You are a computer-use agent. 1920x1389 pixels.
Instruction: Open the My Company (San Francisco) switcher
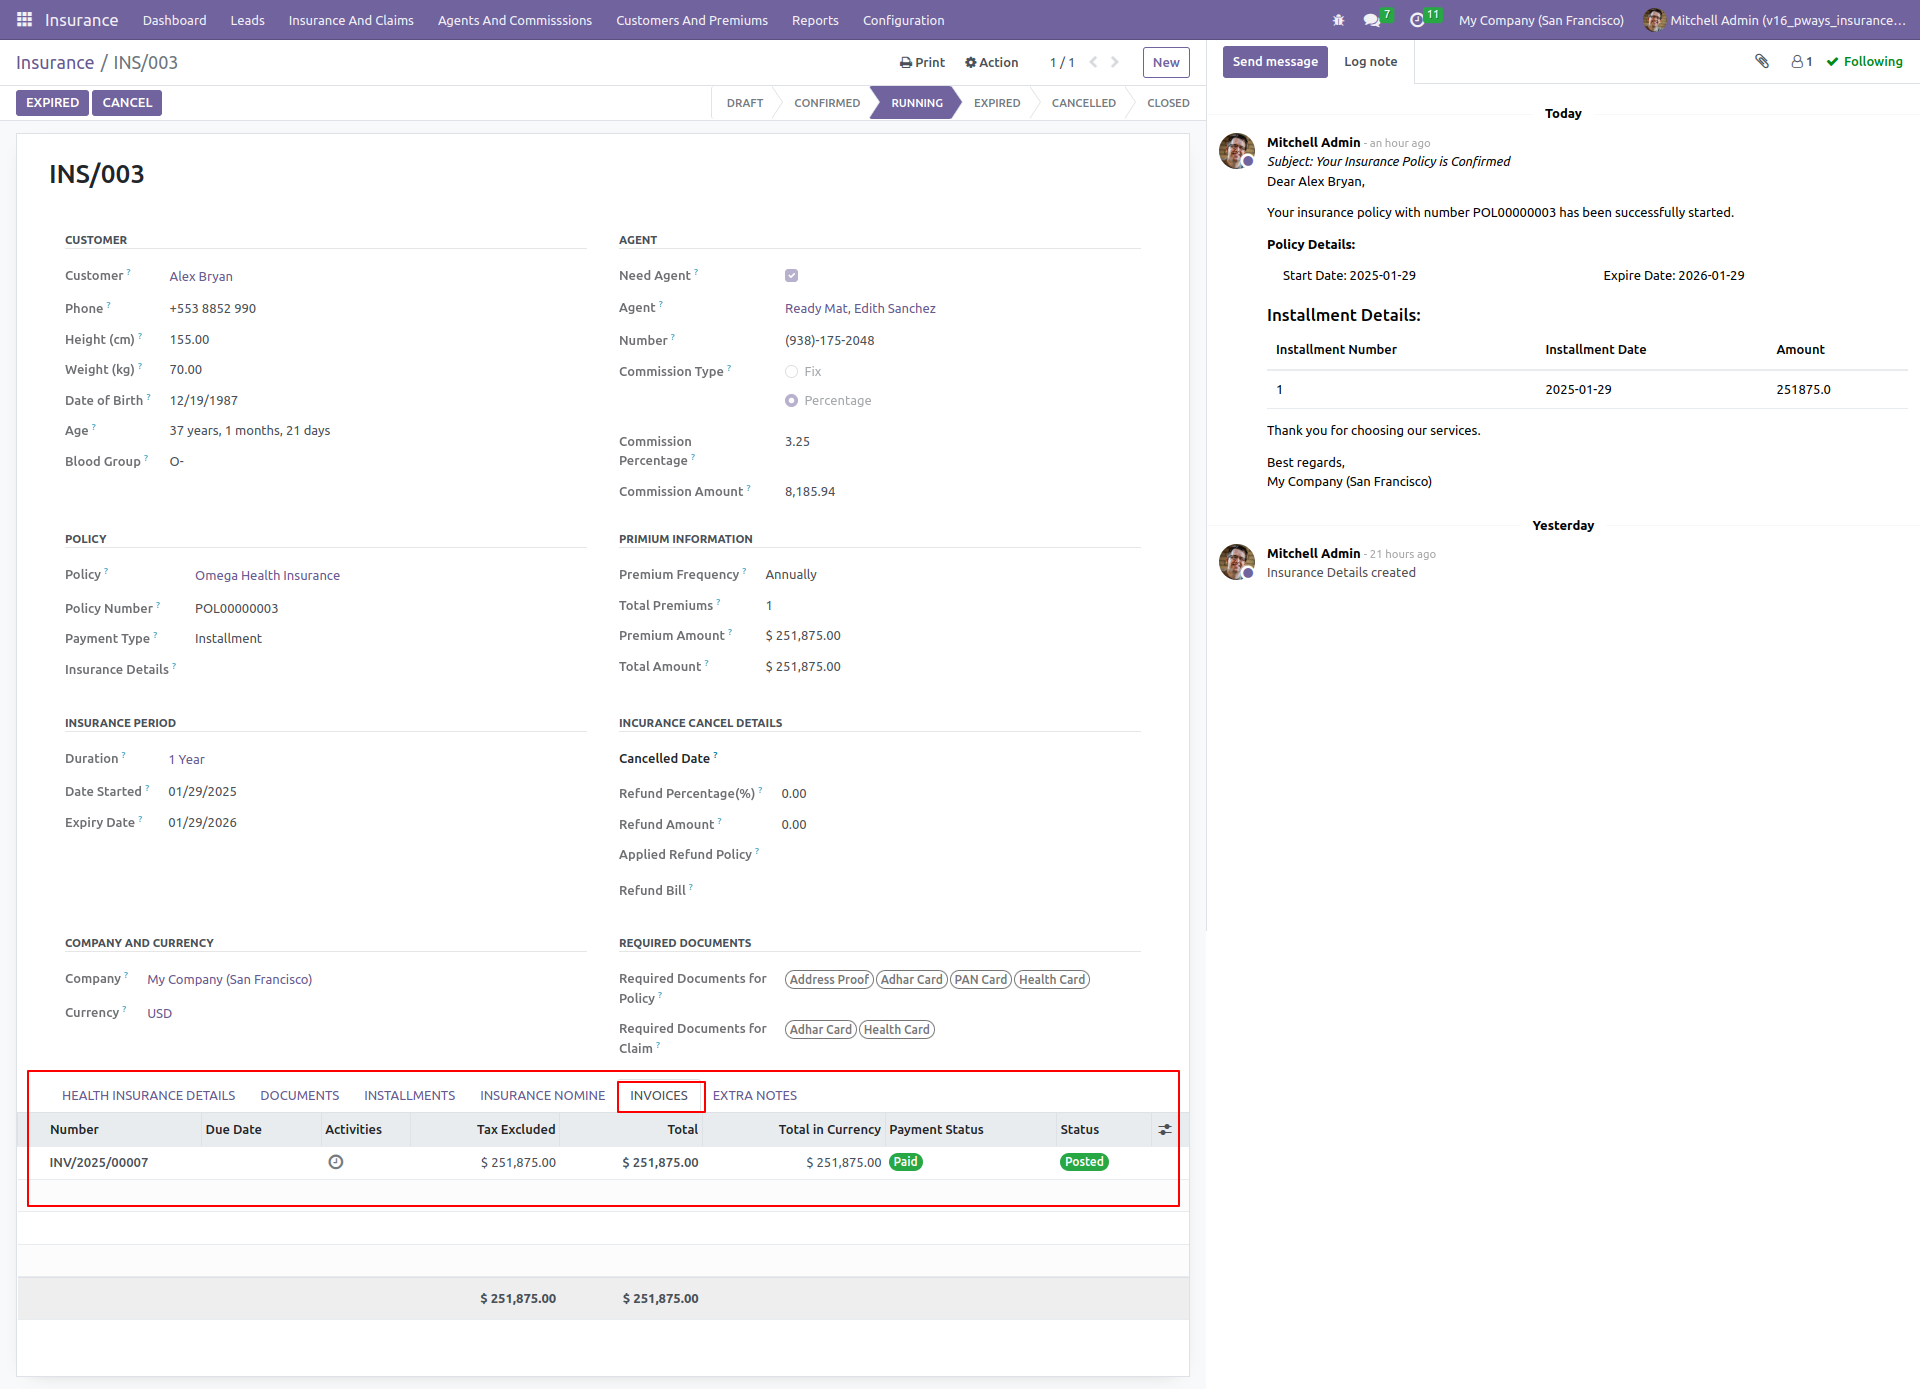coord(1541,20)
